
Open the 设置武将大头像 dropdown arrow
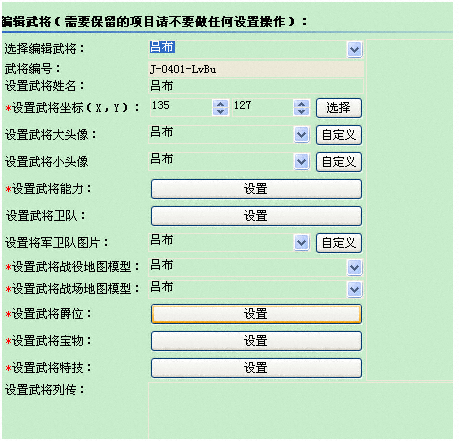click(x=302, y=135)
